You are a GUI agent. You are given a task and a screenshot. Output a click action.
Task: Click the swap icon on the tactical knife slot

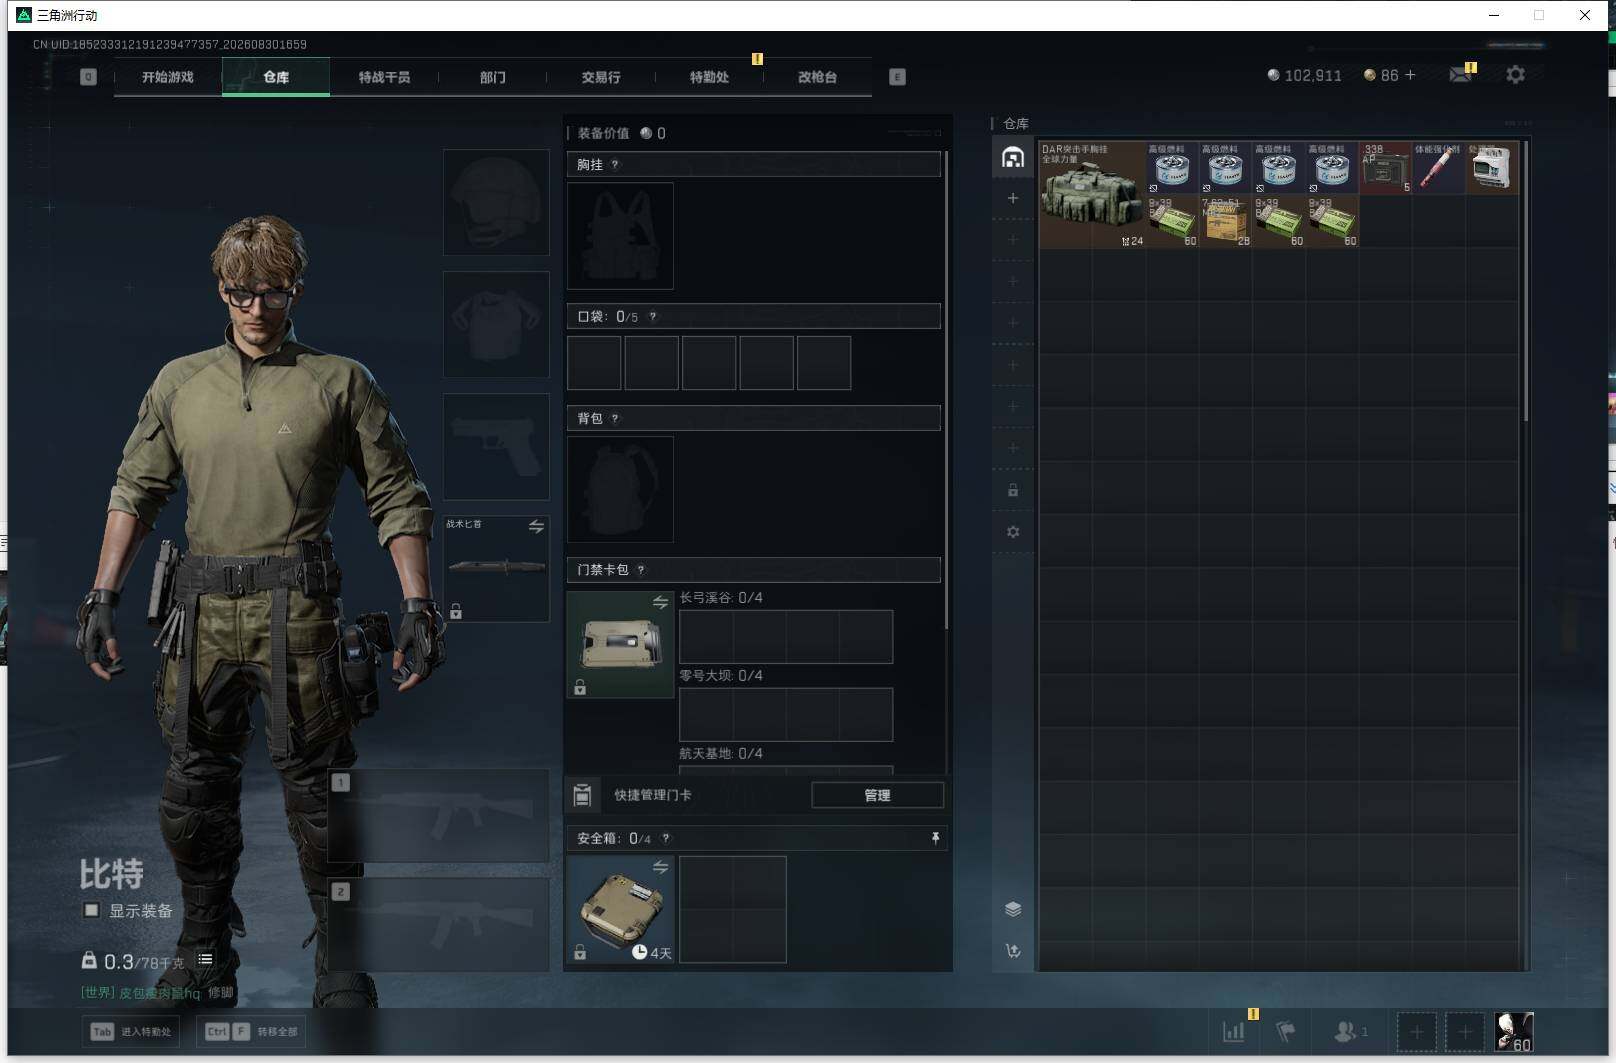coord(536,526)
